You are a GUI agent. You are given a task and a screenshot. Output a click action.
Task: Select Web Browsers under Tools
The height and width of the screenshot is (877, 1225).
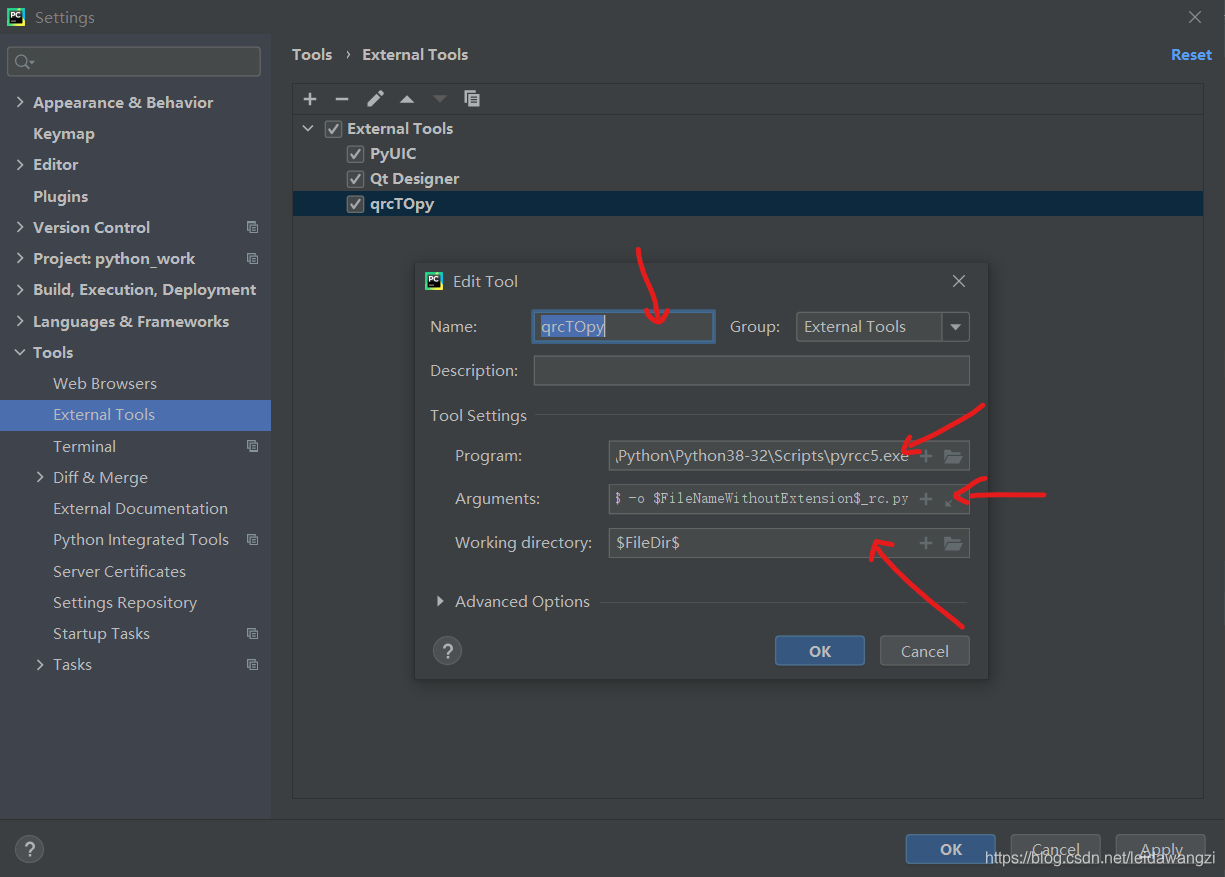[x=105, y=383]
